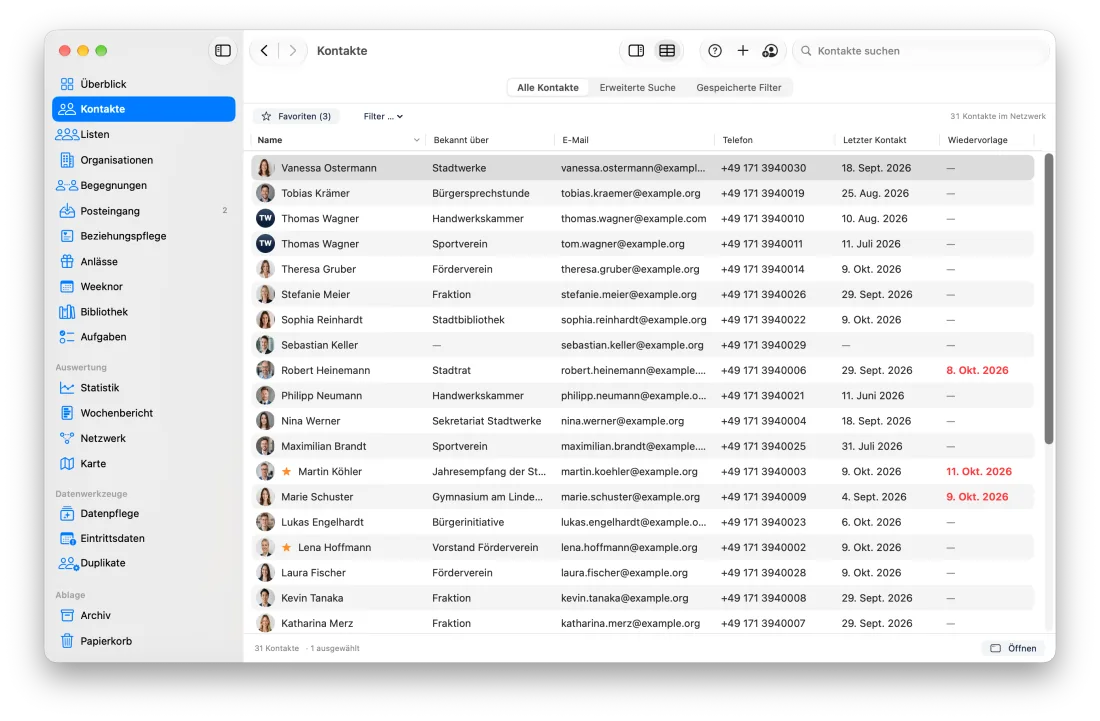This screenshot has width=1100, height=721.
Task: Open Eintrittsdaten in the sidebar
Action: [144, 538]
